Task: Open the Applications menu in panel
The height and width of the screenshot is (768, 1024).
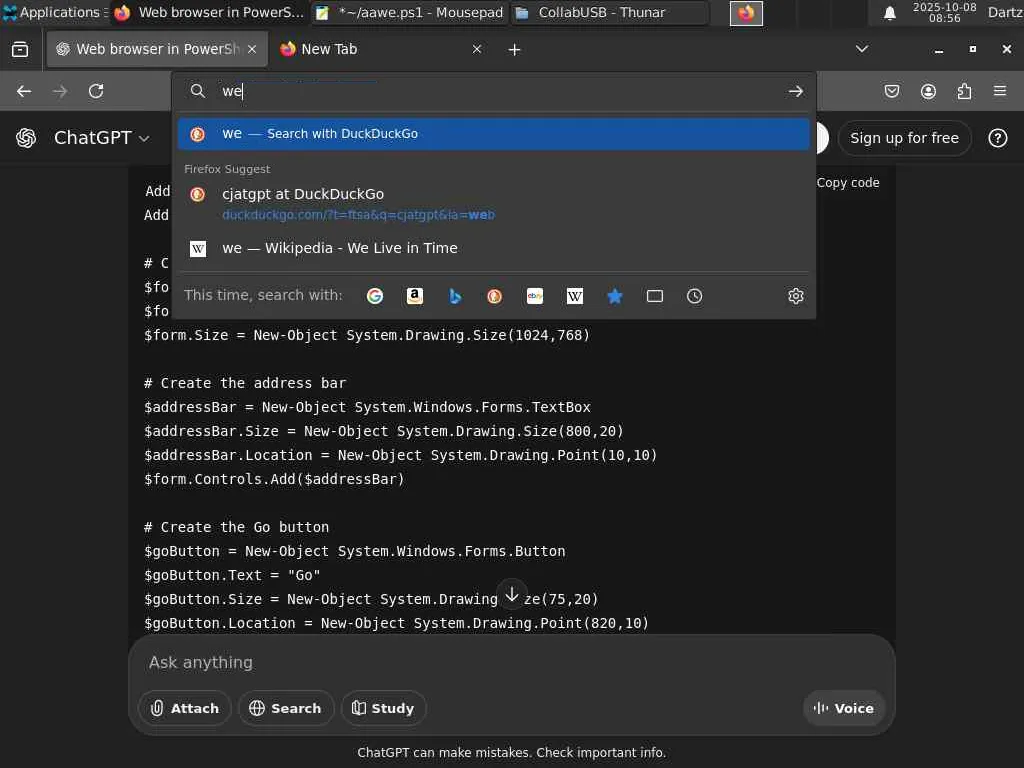Action: click(54, 12)
